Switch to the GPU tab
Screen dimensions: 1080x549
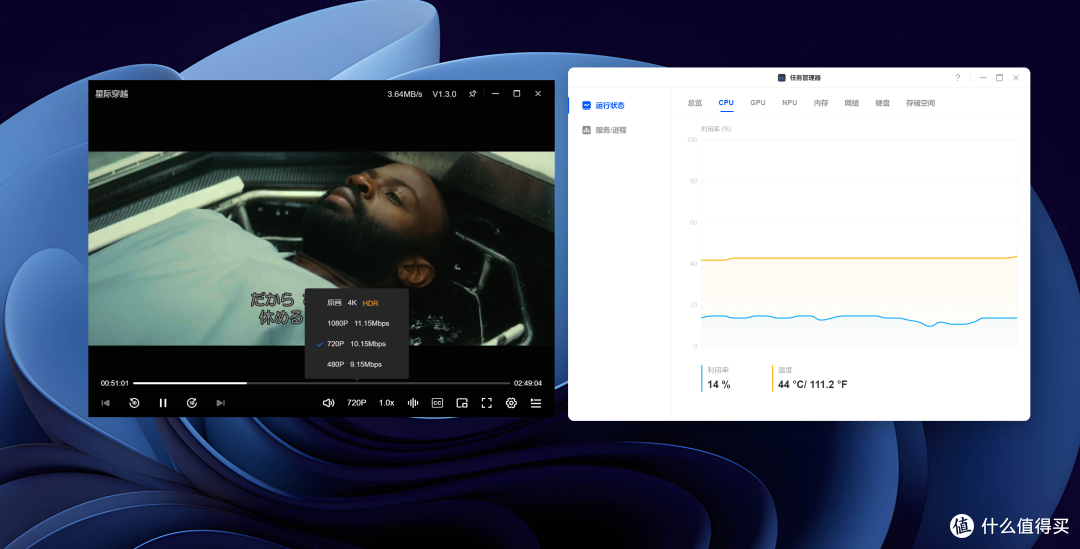click(x=758, y=103)
